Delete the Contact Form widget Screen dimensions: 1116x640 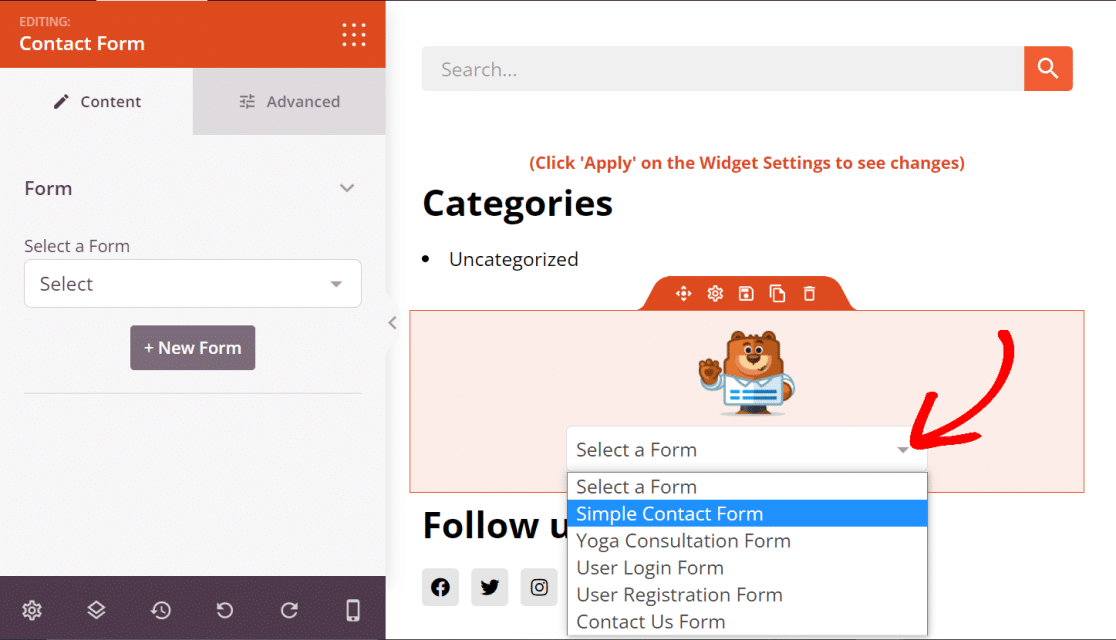coord(809,293)
